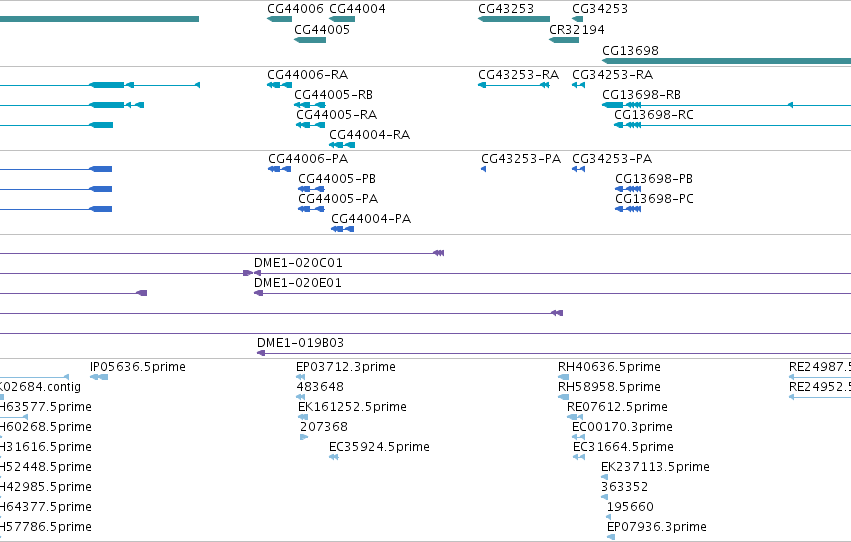Click protein CG34253-PA label
851x542 pixels.
coord(612,158)
